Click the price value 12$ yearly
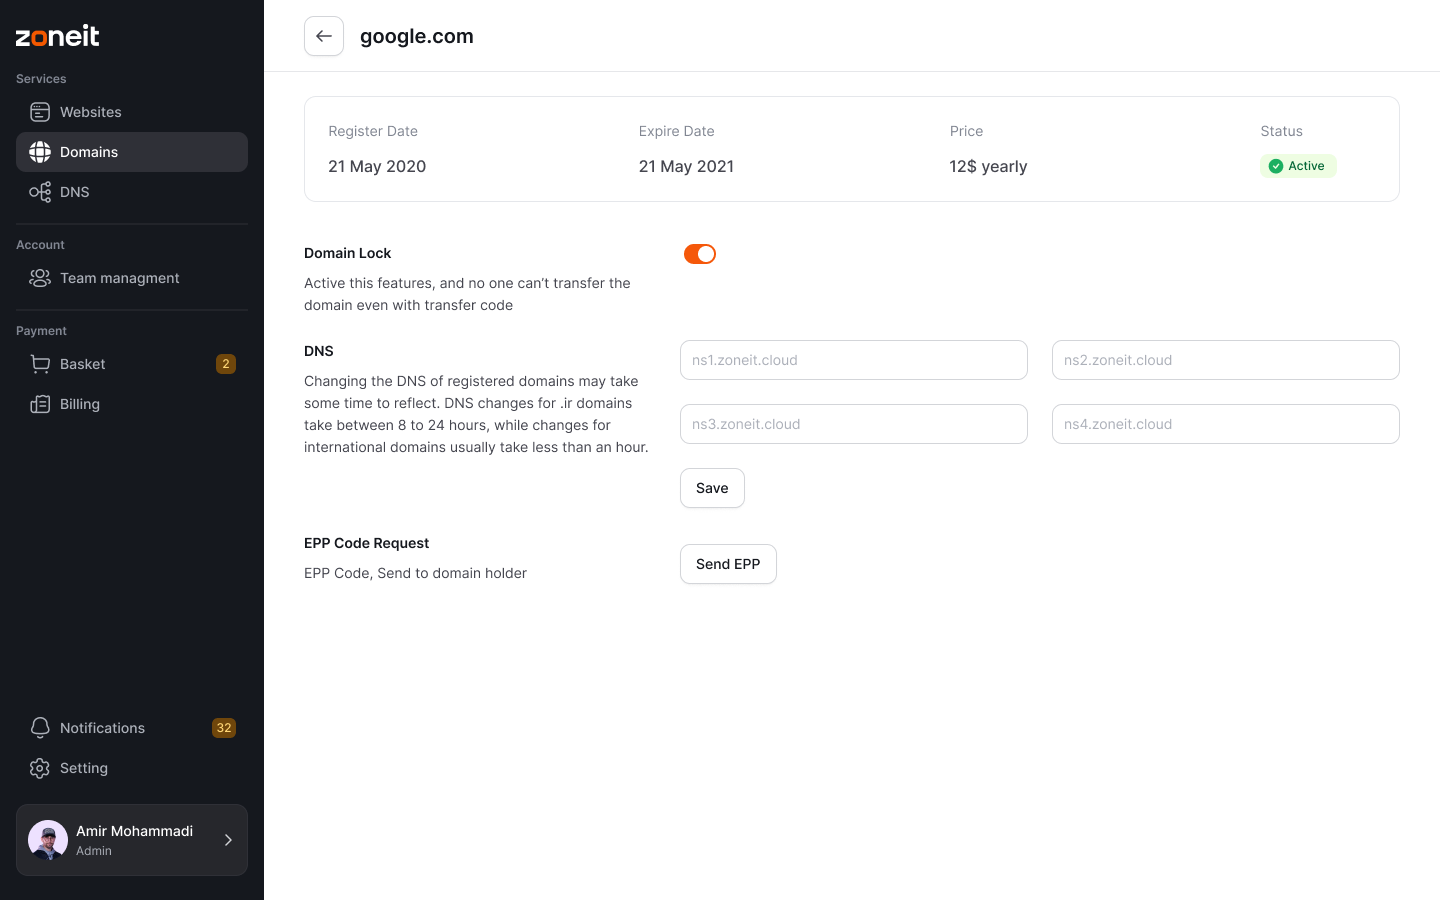Viewport: 1440px width, 900px height. coord(988,166)
